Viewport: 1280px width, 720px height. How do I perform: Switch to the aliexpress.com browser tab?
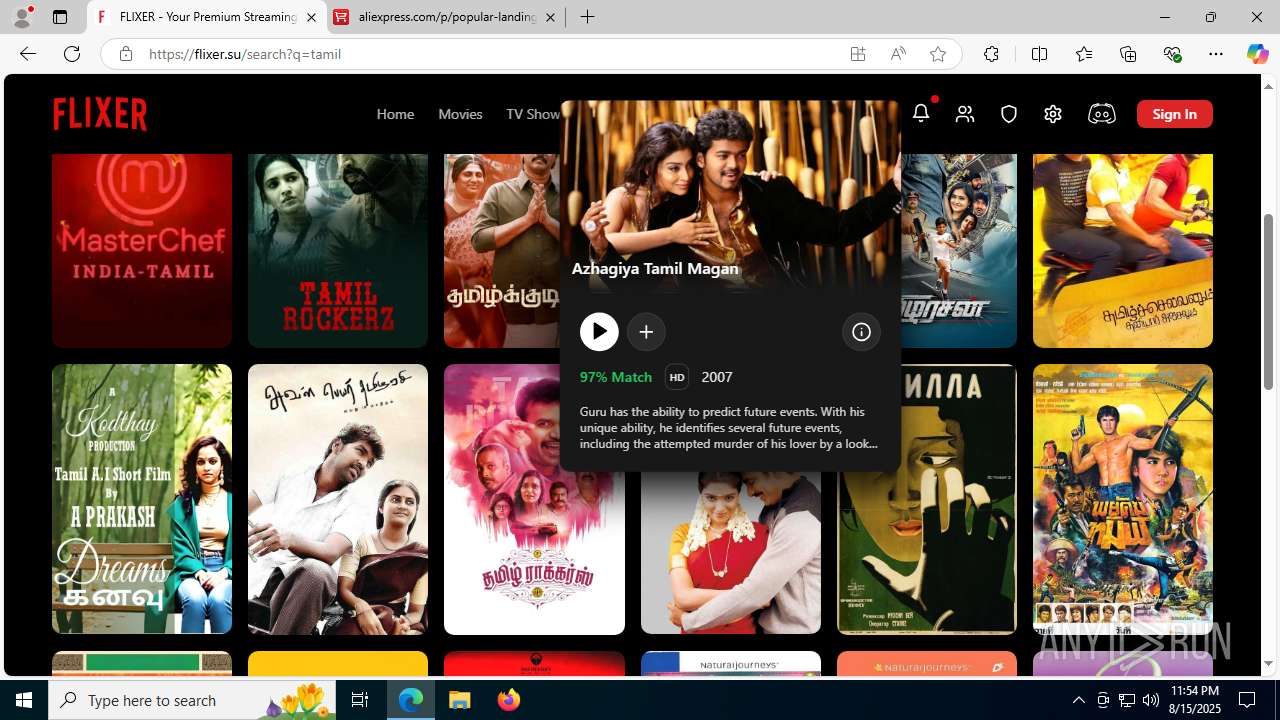pos(446,17)
